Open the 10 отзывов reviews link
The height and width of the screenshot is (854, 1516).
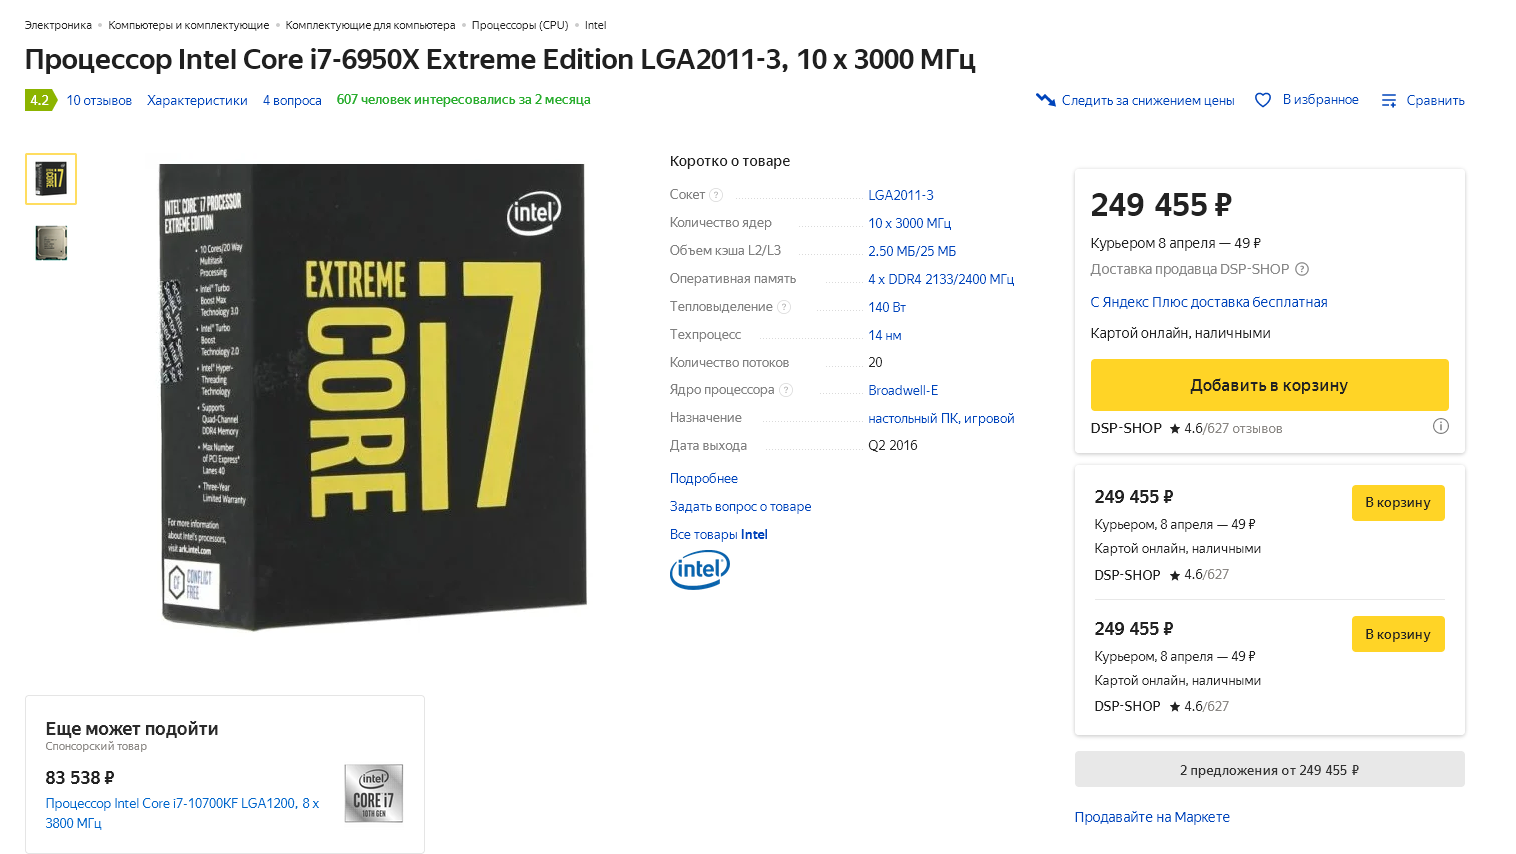pos(99,100)
